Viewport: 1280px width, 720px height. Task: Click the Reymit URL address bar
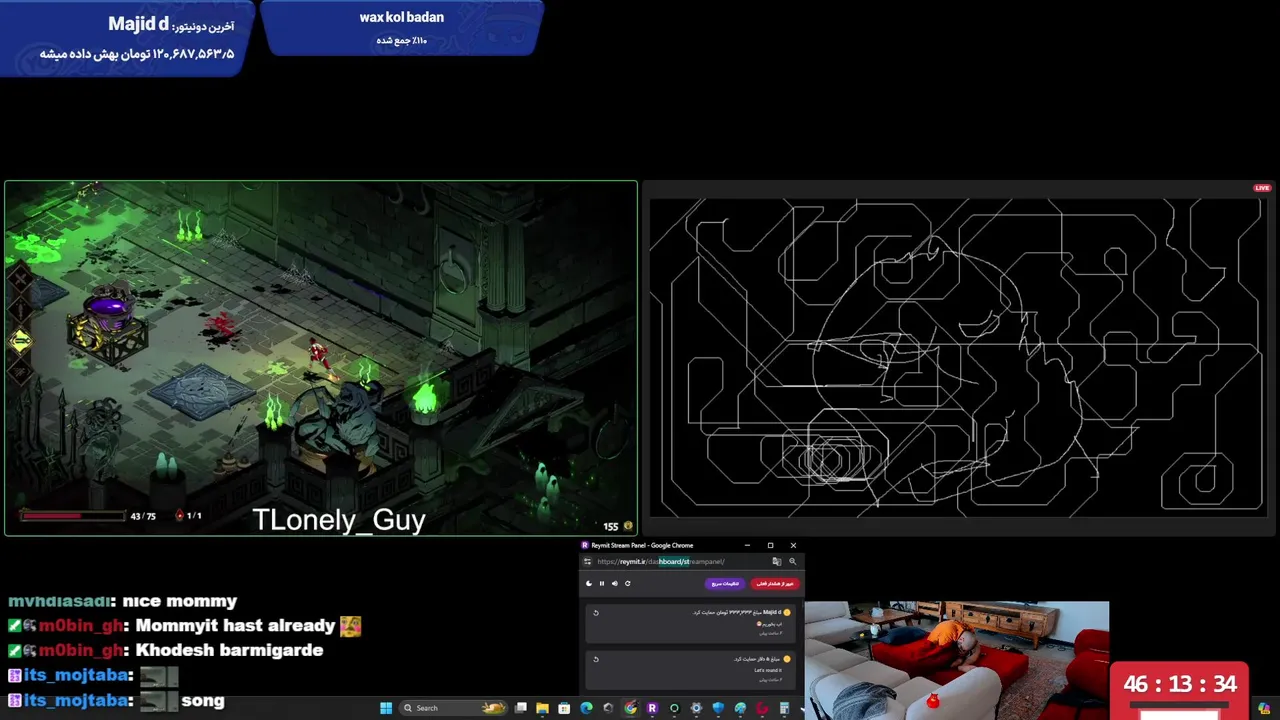[680, 561]
